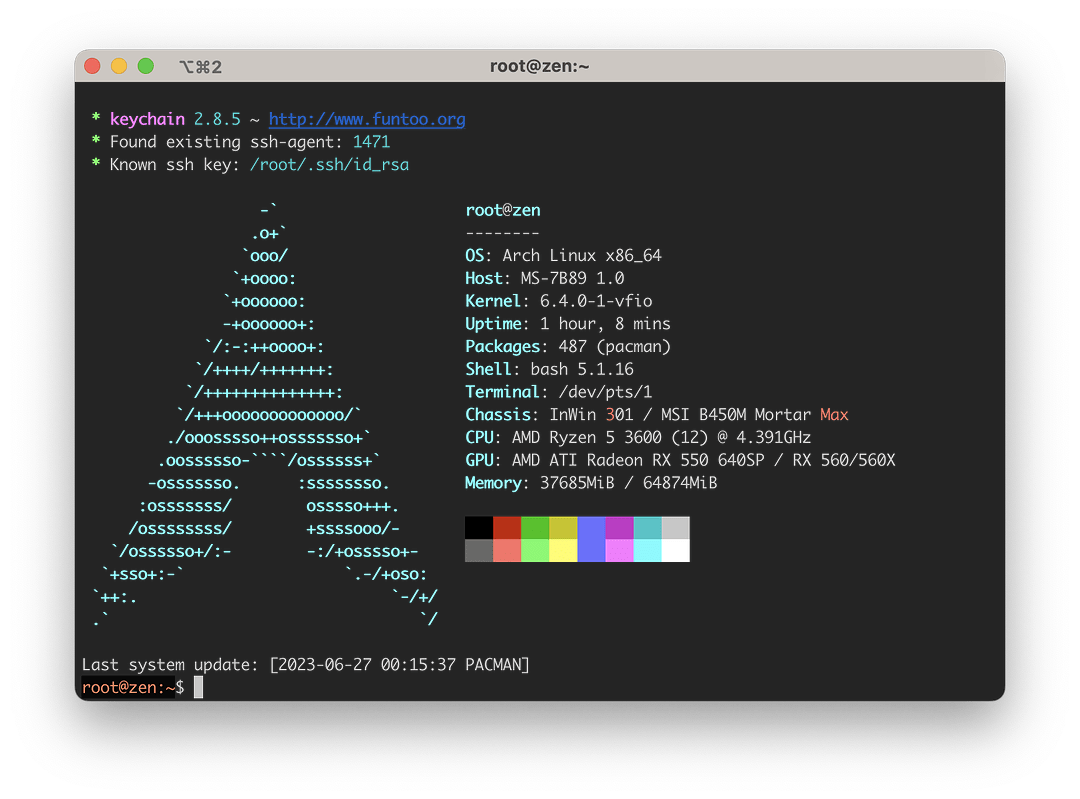
Task: Click the Terminal: /dev/pts/1 line
Action: pyautogui.click(x=559, y=392)
